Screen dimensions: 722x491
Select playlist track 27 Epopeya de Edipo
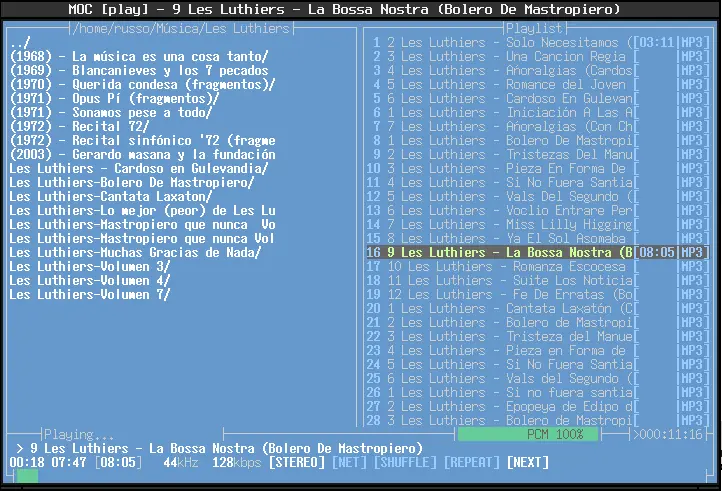[537, 406]
